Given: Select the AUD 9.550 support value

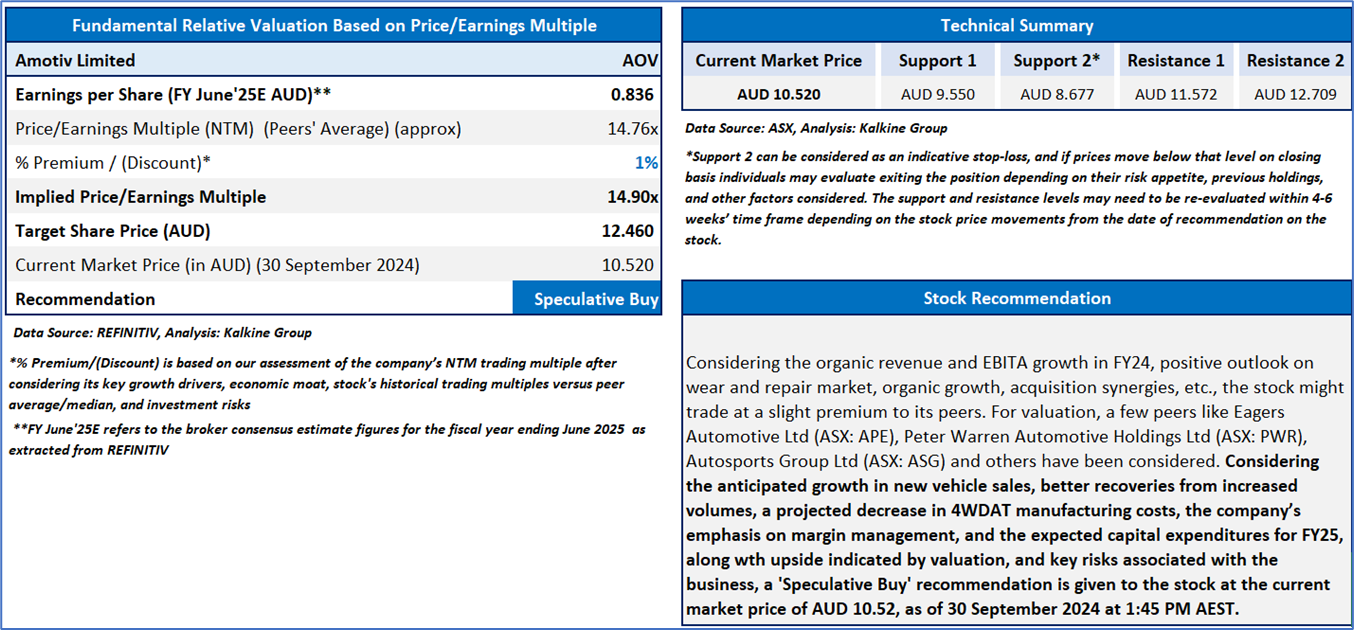Looking at the screenshot, I should [x=937, y=95].
